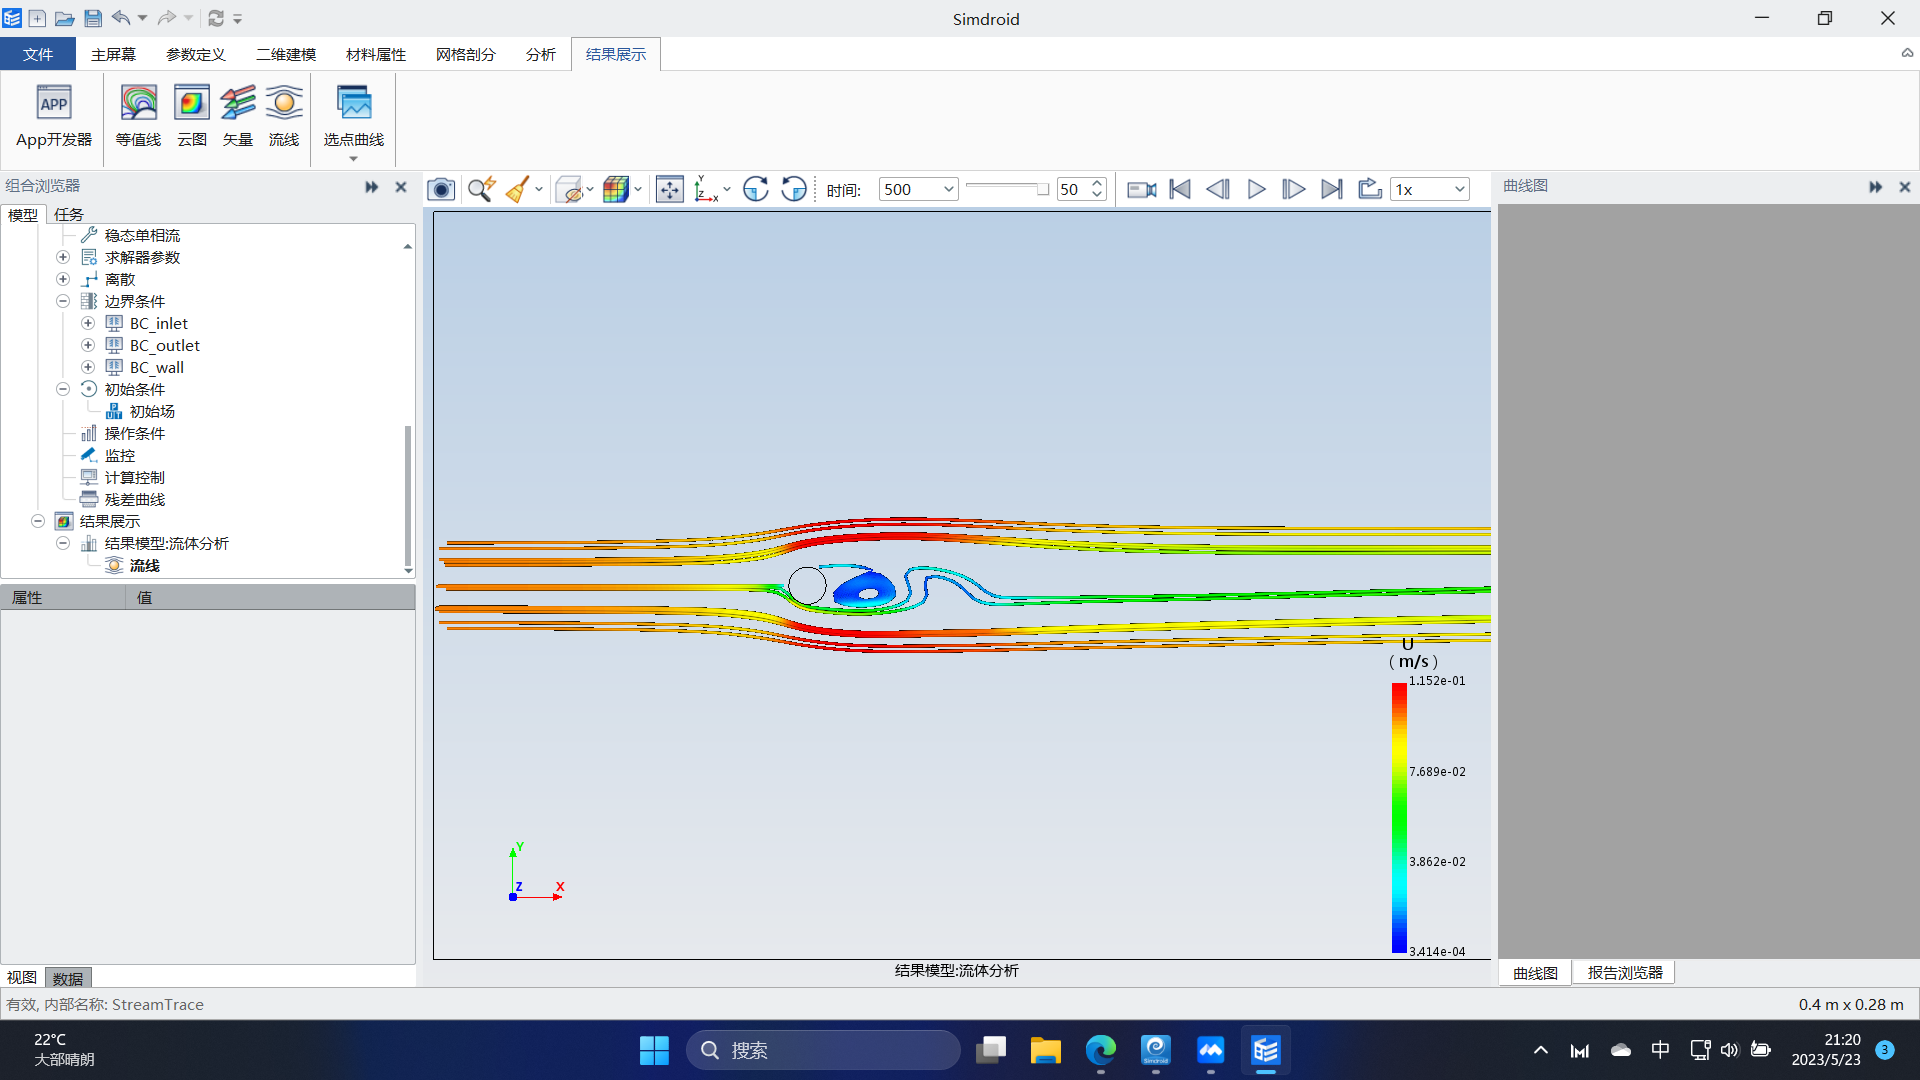Viewport: 1920px width, 1080px height.
Task: Select the 等值线 contour tool
Action: pyautogui.click(x=138, y=117)
